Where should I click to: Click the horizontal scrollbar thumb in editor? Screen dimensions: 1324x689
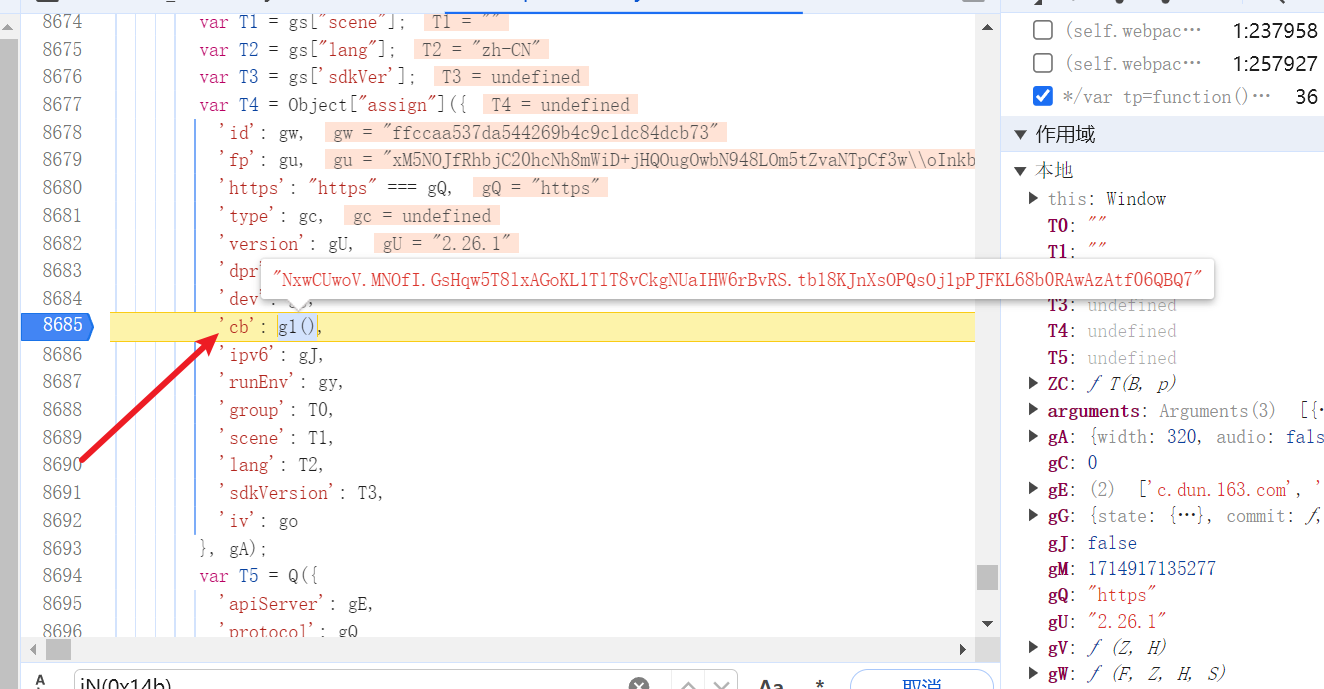pos(59,650)
